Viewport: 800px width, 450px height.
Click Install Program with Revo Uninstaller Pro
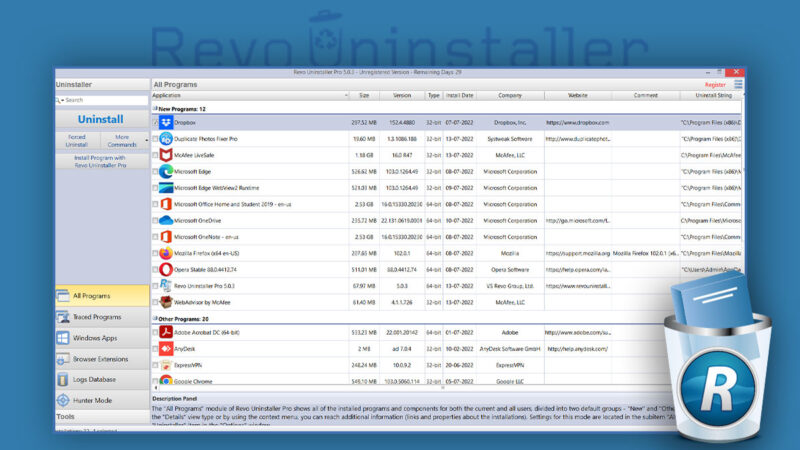click(100, 161)
